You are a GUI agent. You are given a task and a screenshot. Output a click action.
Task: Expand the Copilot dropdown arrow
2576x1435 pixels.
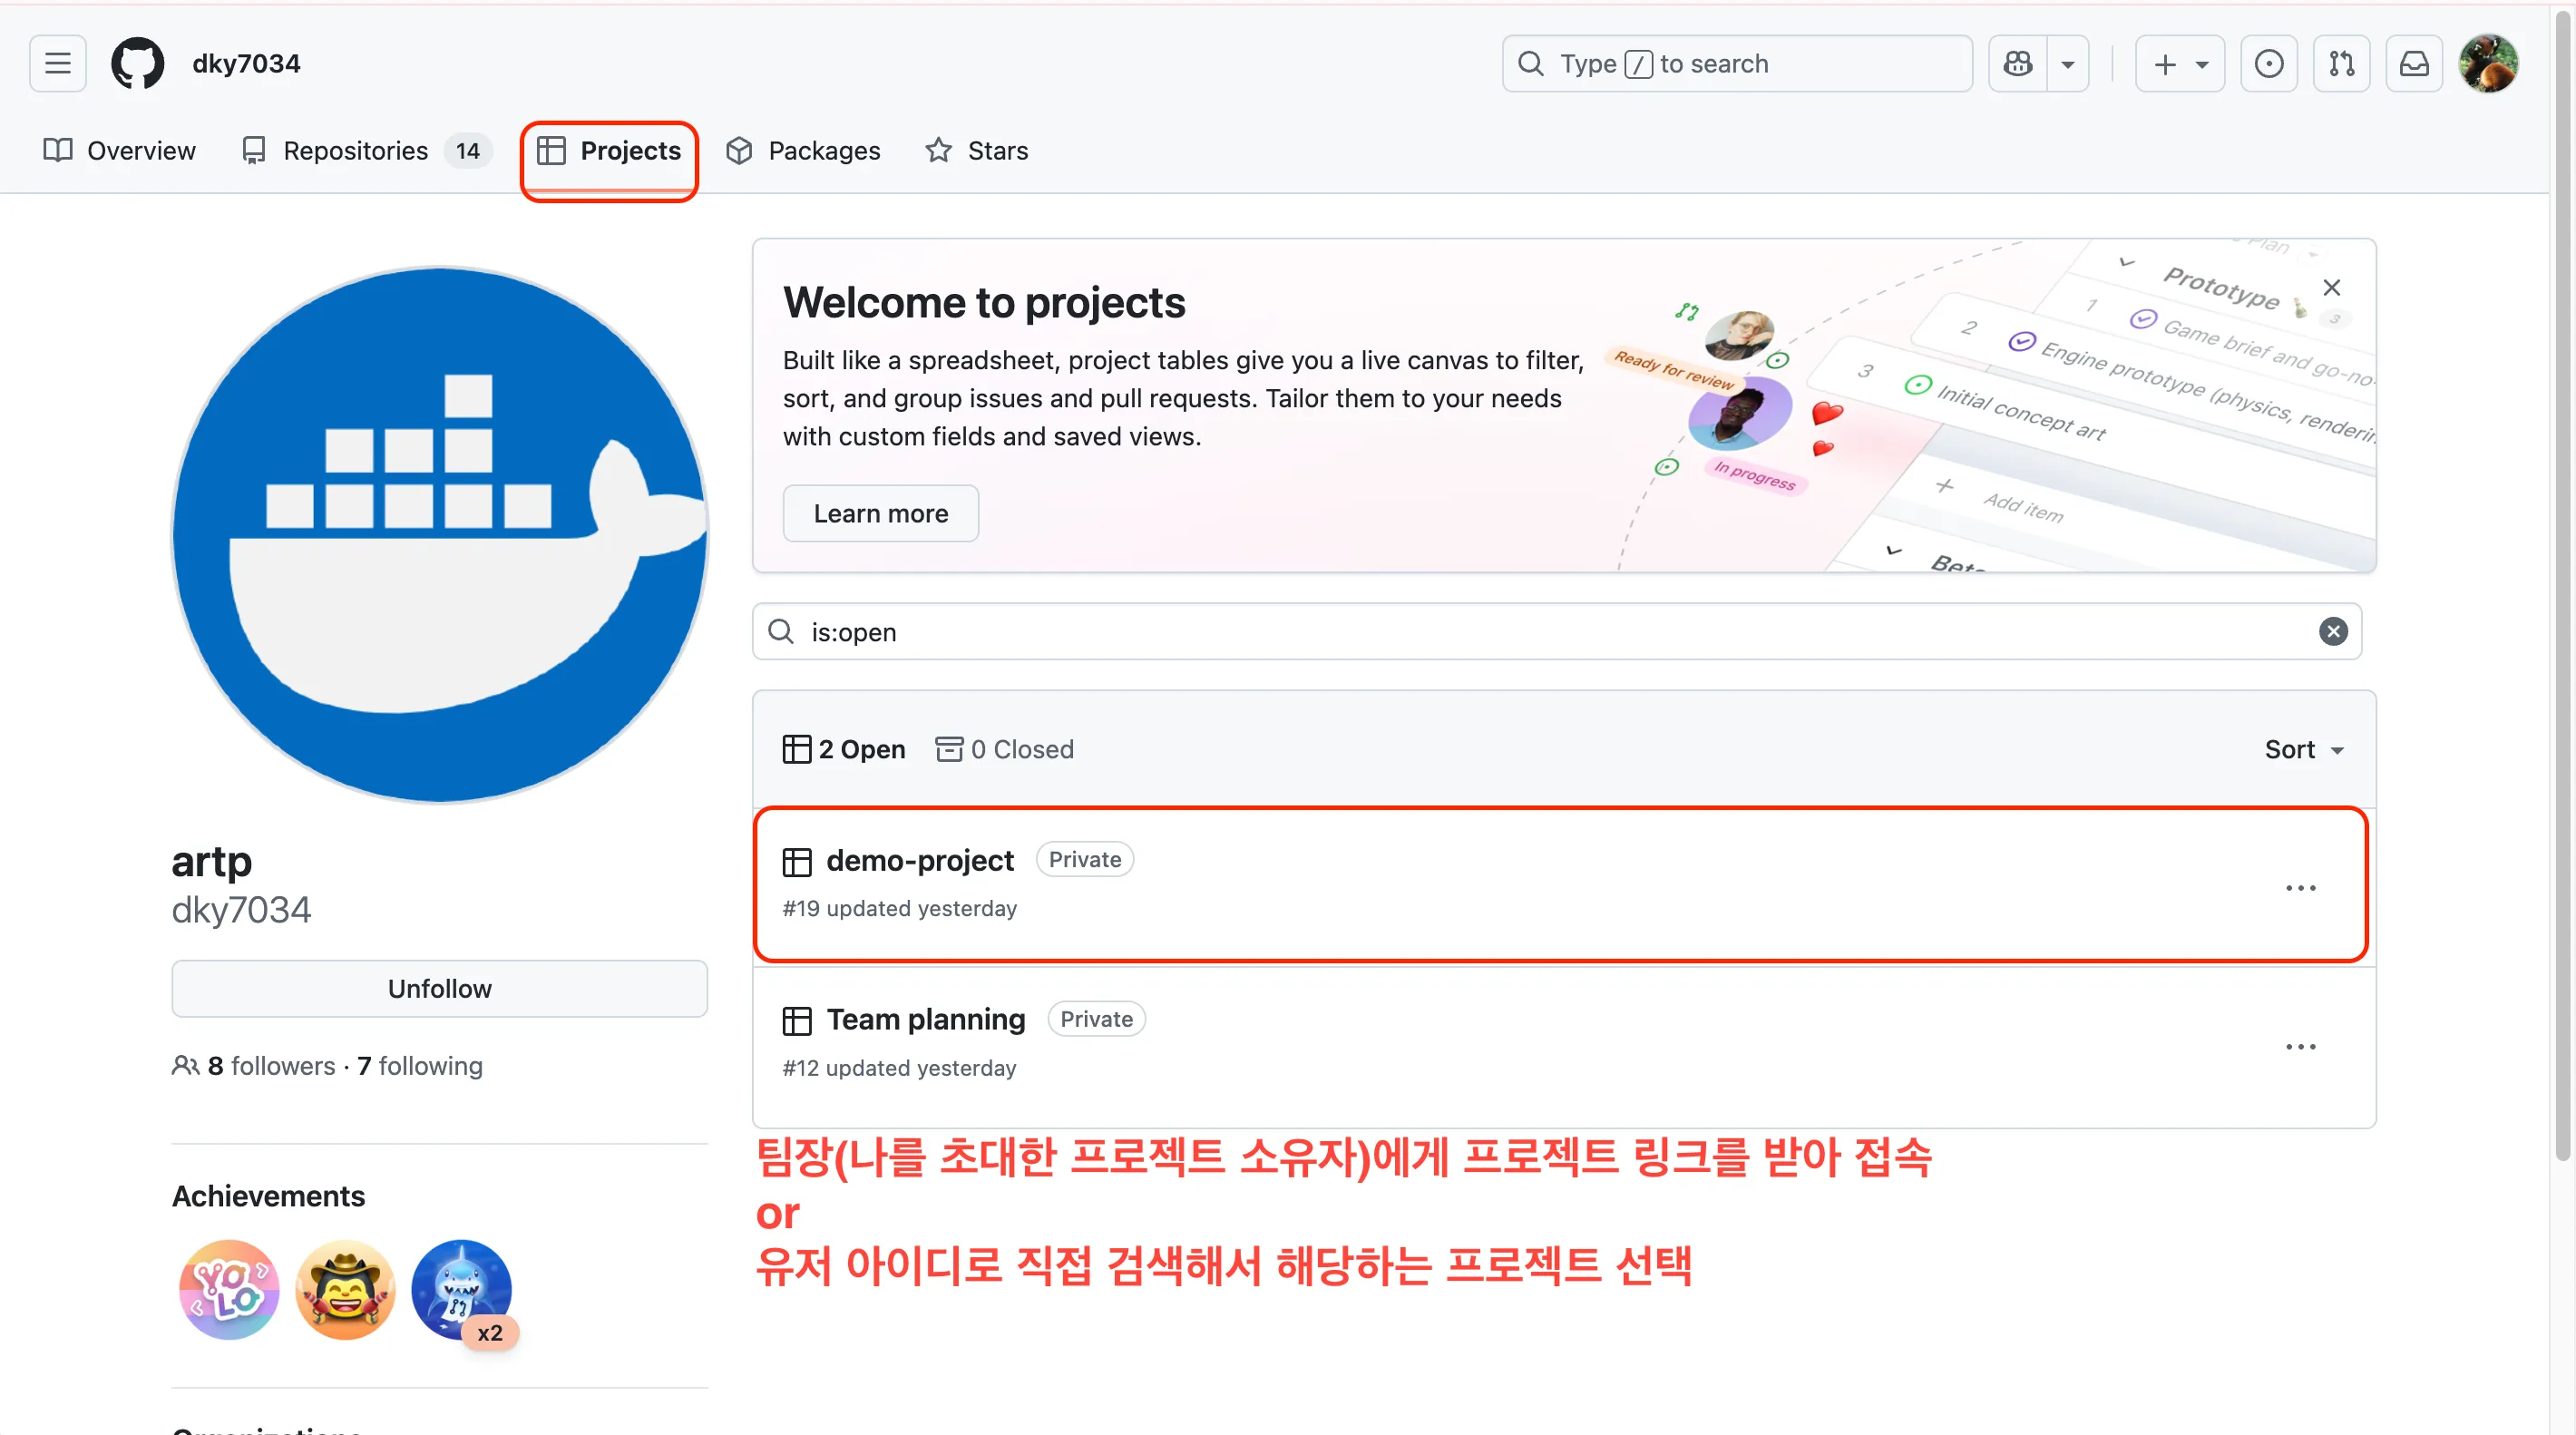point(2067,64)
